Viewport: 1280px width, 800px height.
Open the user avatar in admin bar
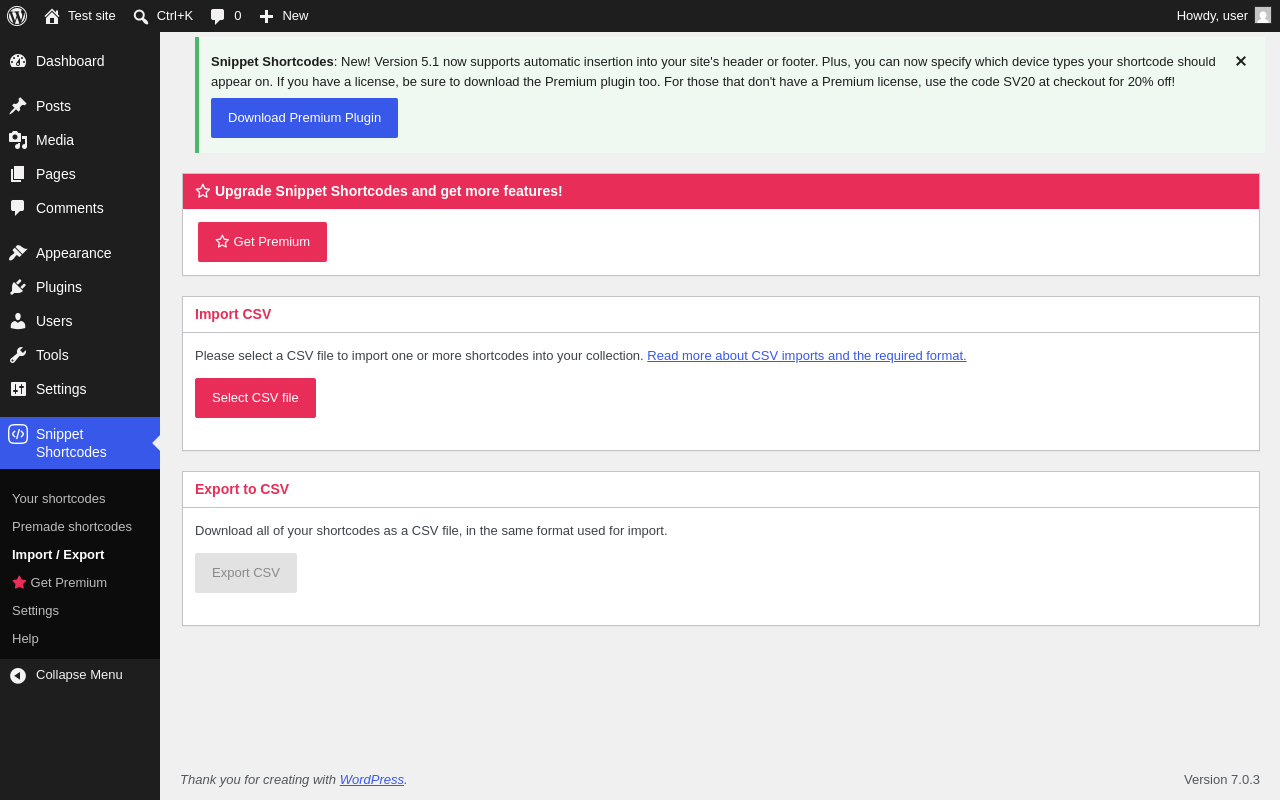coord(1263,15)
